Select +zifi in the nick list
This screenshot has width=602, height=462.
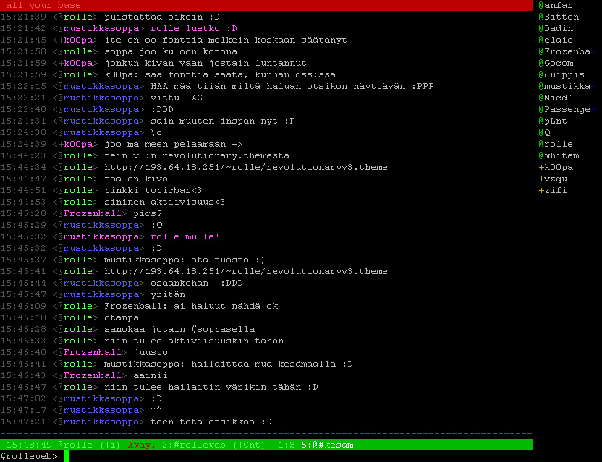[553, 190]
